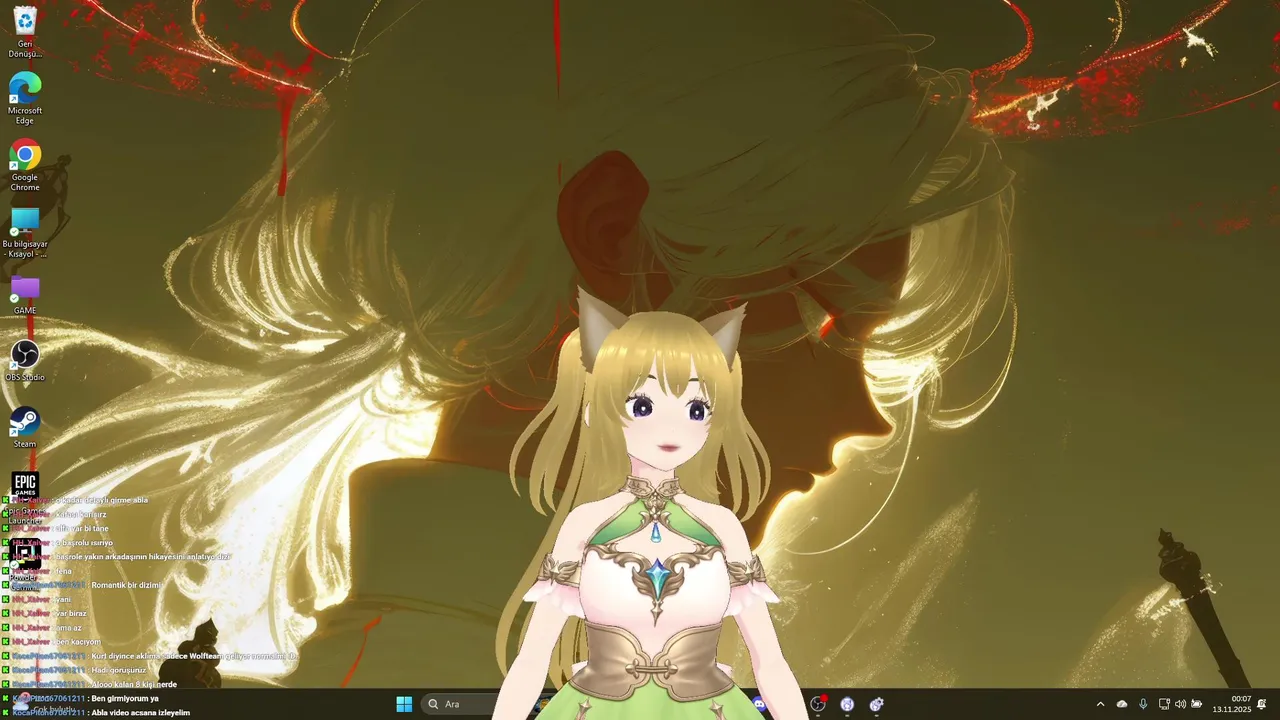The height and width of the screenshot is (720, 1280).
Task: Expand hidden system tray icons chevron
Action: point(1100,704)
